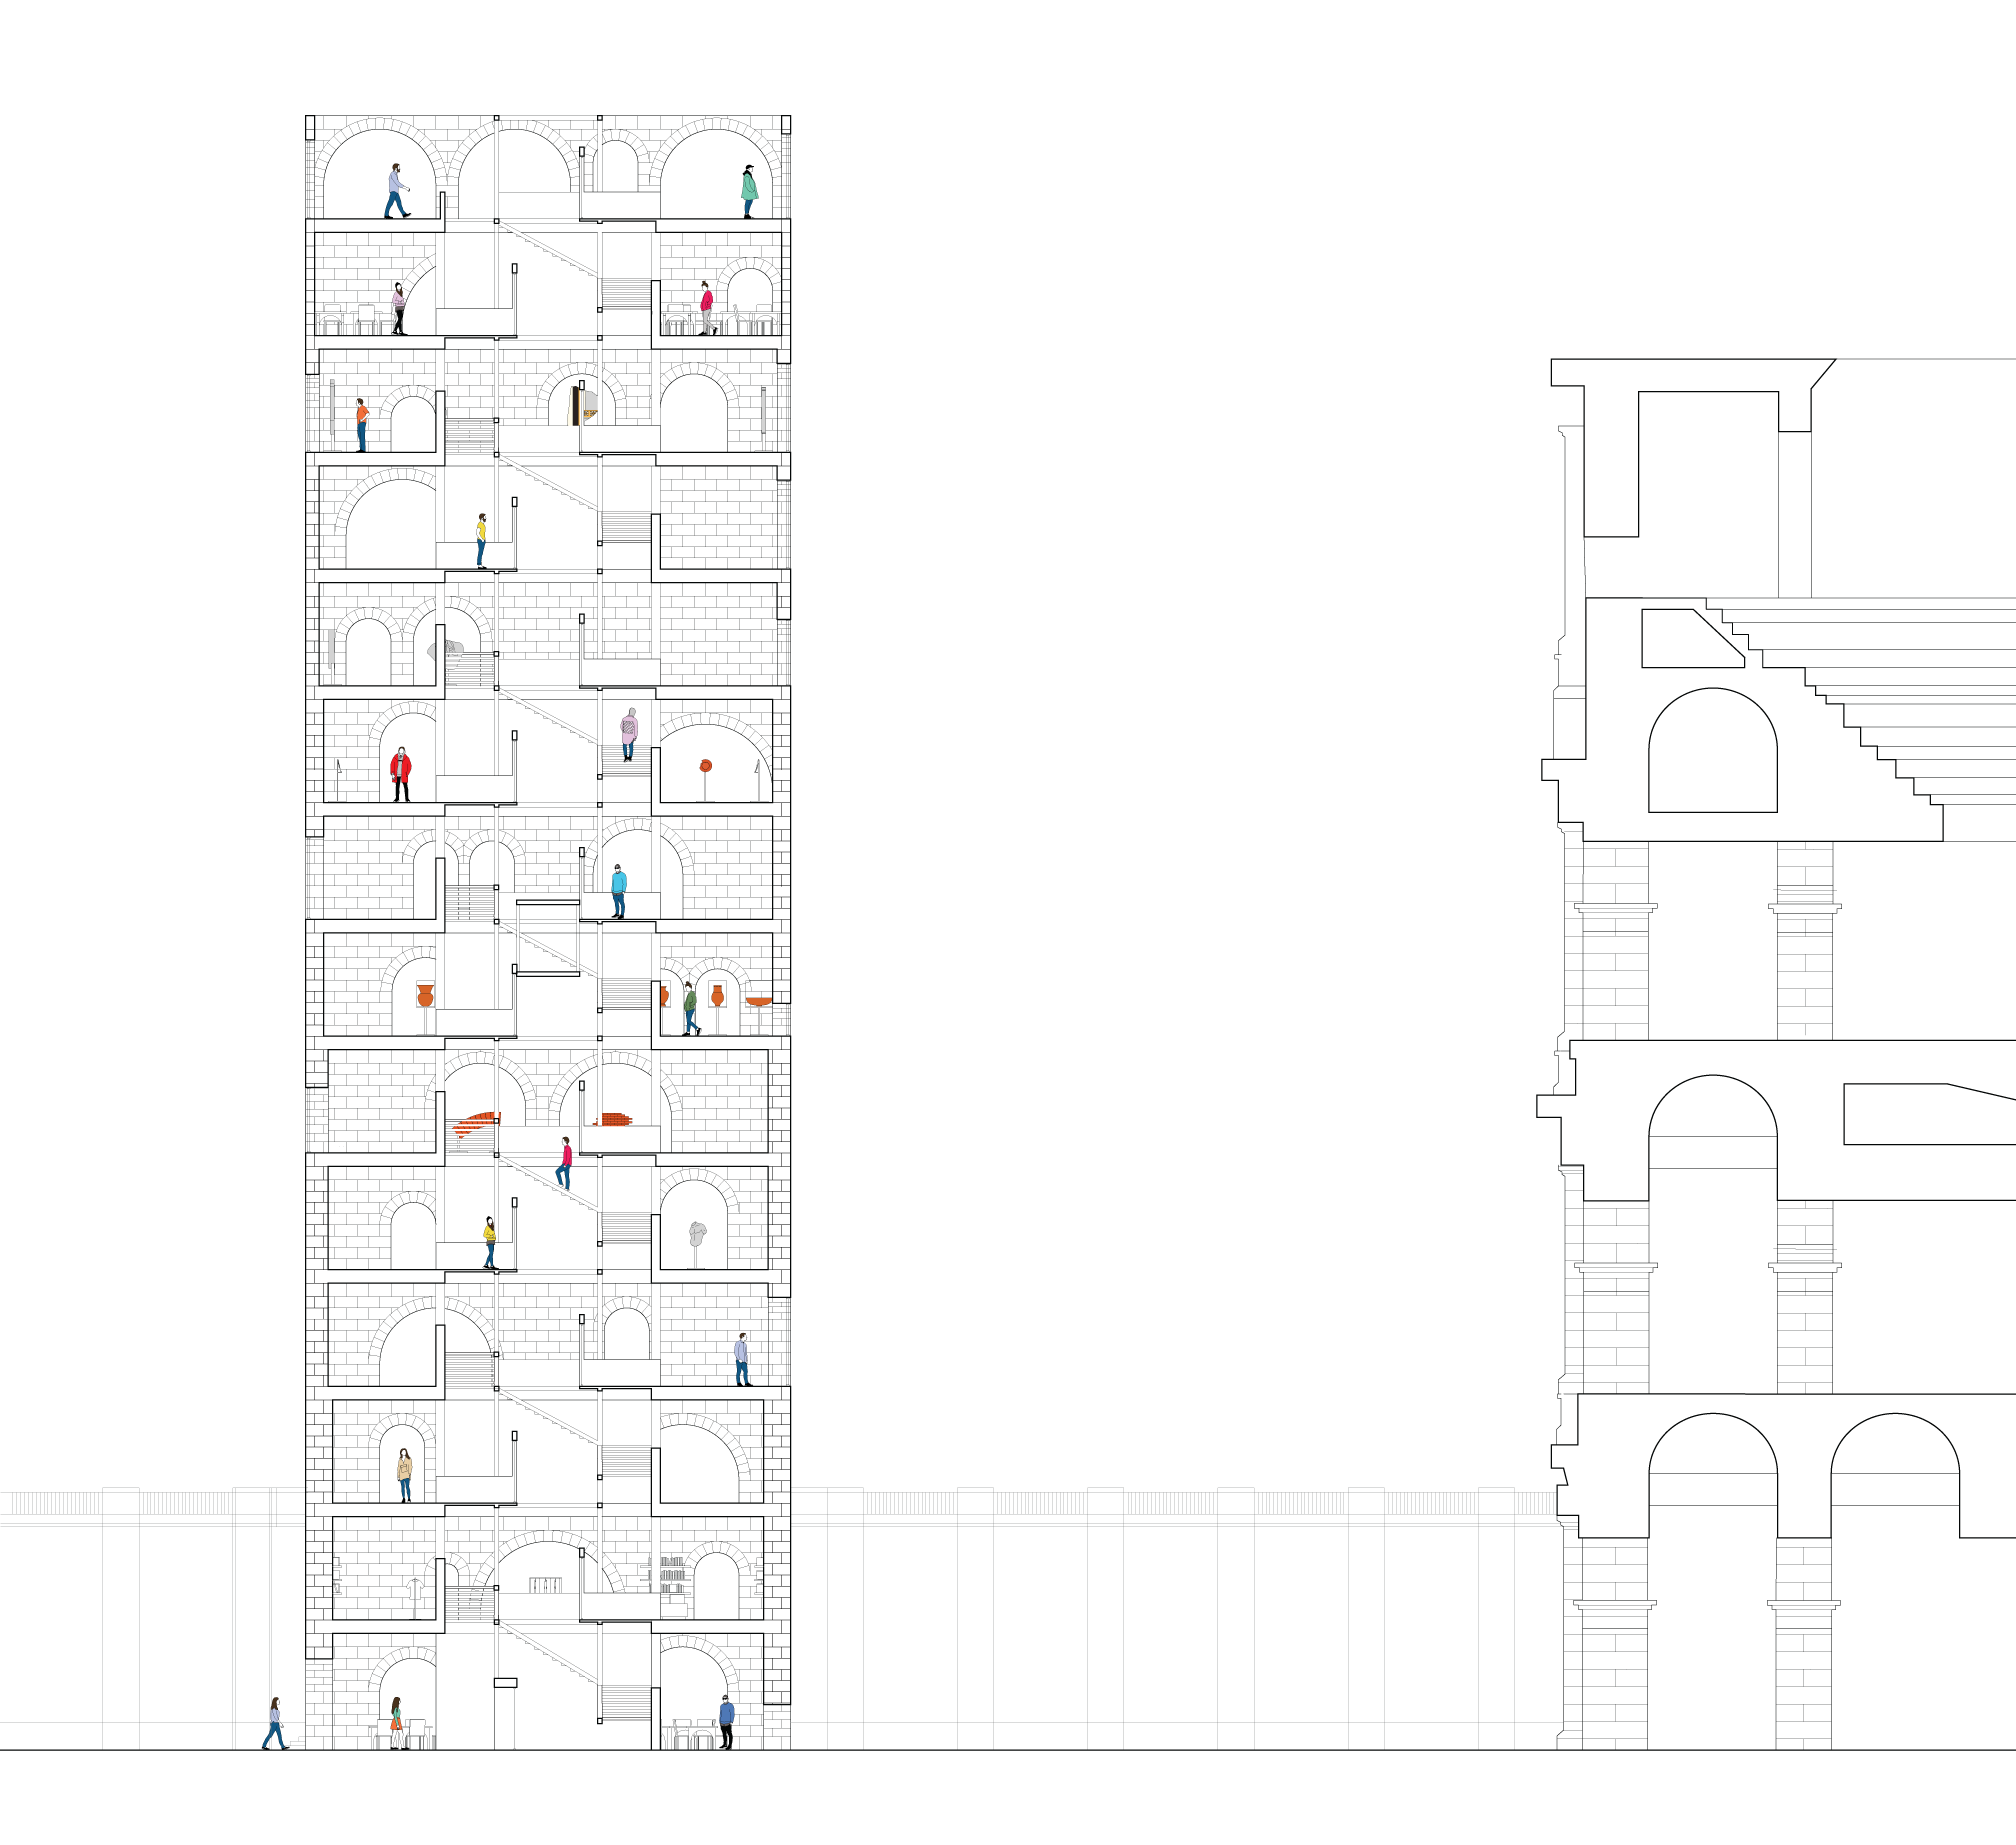Select the orange vase in the left arched niche
This screenshot has width=2016, height=1845.
pos(425,995)
